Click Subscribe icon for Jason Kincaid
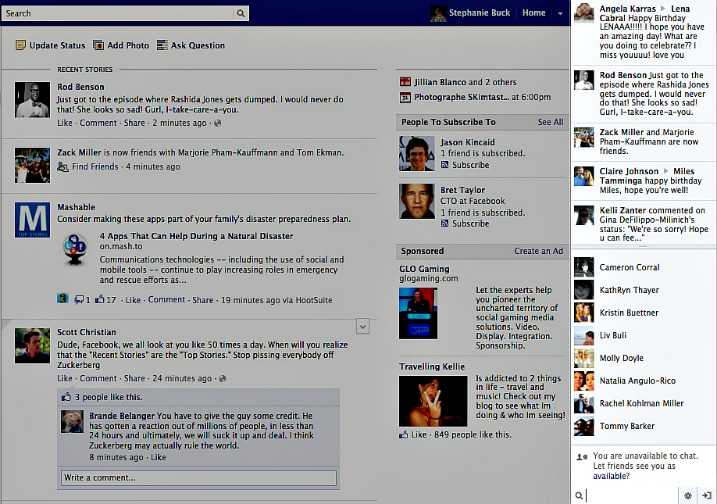The image size is (717, 504). tap(445, 165)
